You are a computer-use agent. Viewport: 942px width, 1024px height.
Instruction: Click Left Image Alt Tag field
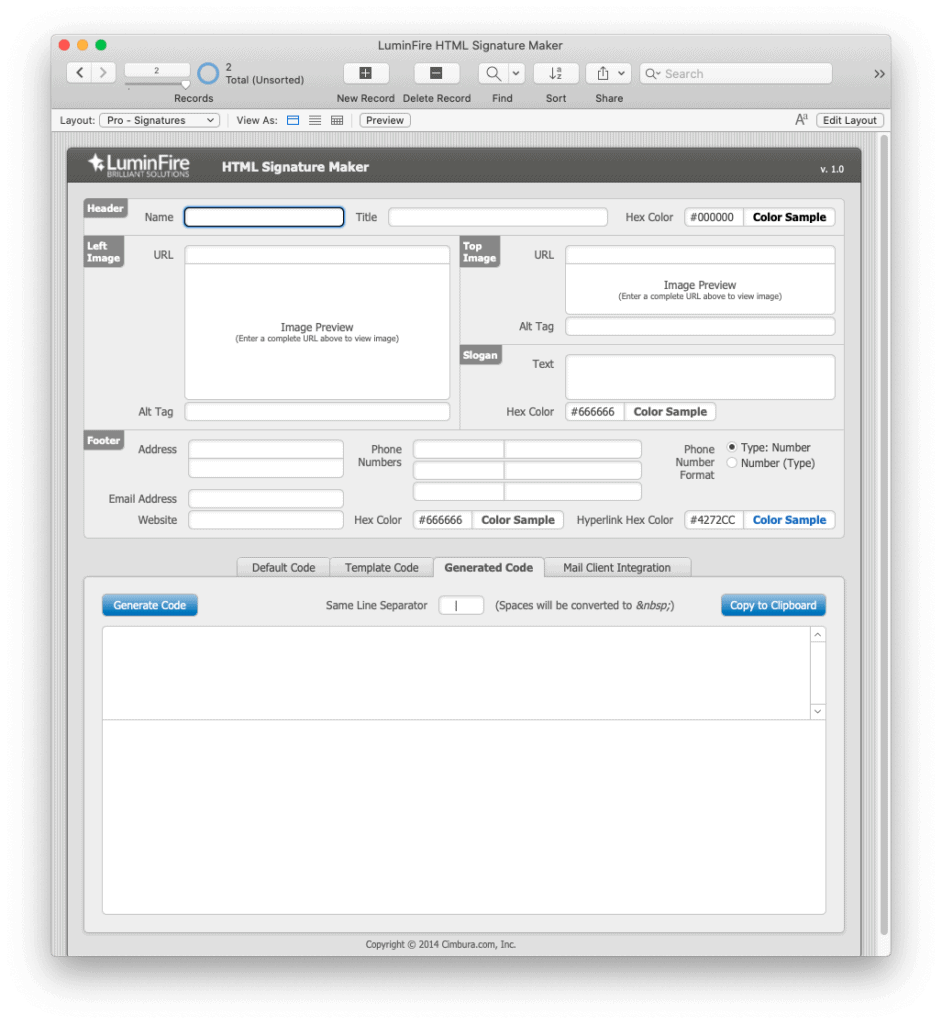317,411
